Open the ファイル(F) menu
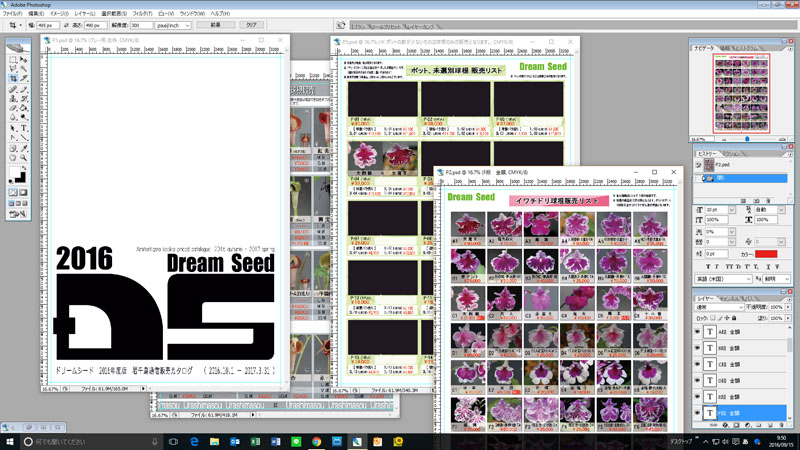This screenshot has height=450, width=800. [x=12, y=14]
